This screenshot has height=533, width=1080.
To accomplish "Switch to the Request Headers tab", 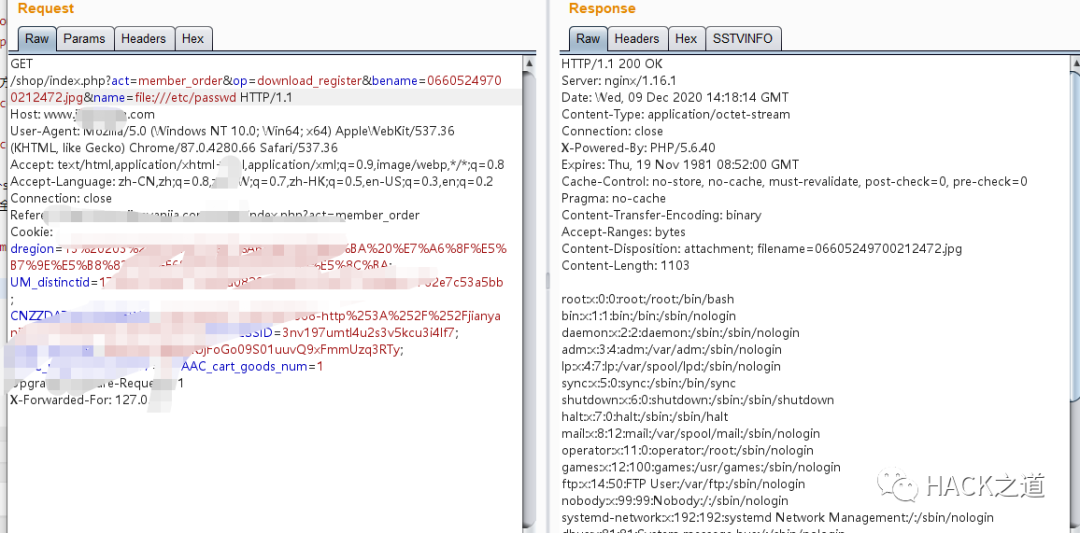I will tap(144, 39).
